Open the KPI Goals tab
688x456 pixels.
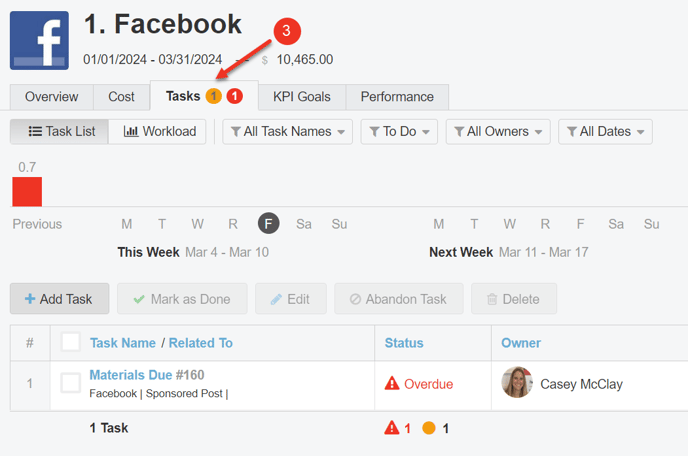pos(302,97)
